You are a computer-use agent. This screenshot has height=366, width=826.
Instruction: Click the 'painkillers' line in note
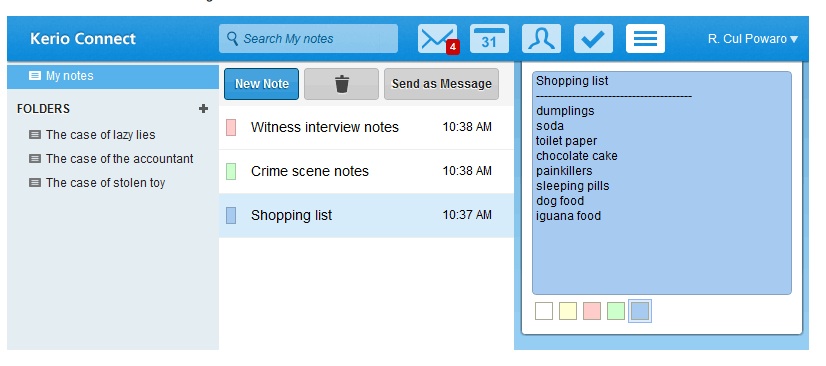(x=564, y=171)
